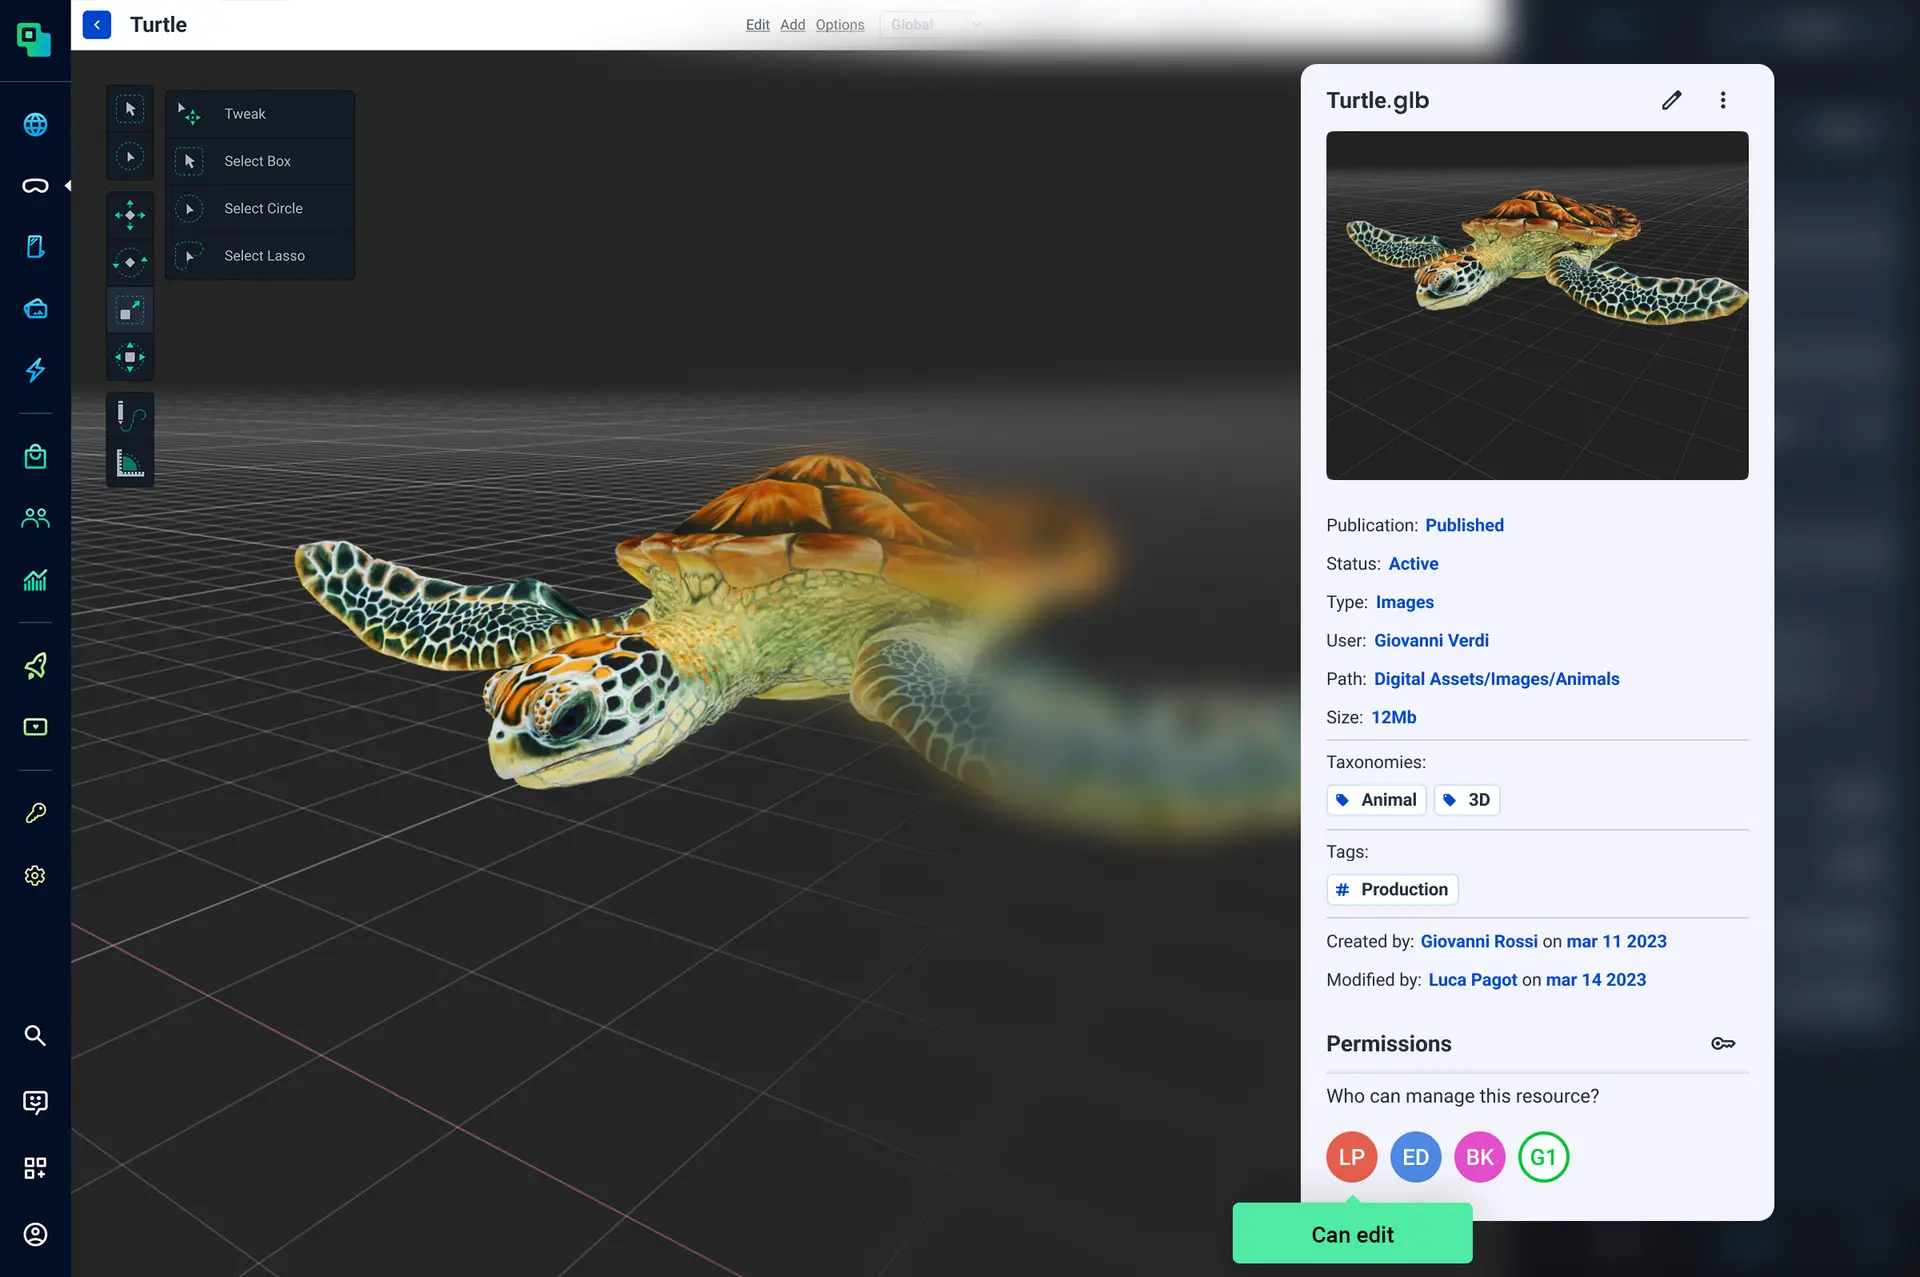This screenshot has width=1920, height=1277.
Task: Click the blue back arrow button
Action: 97,25
